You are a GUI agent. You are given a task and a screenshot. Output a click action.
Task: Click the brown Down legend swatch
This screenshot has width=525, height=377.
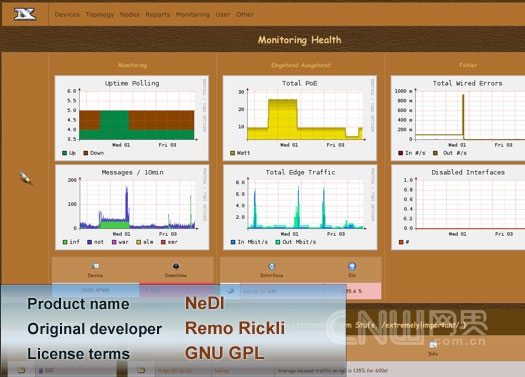click(x=86, y=153)
